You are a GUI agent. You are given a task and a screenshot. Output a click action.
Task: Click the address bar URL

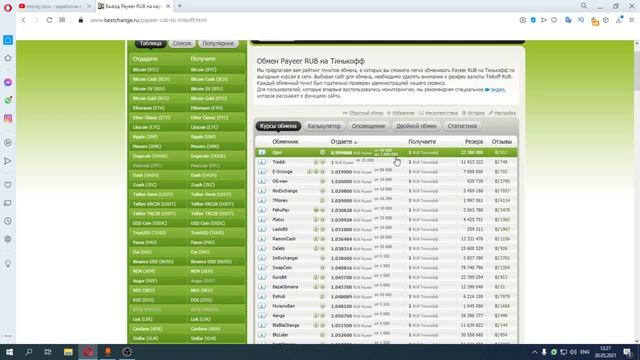(x=149, y=20)
